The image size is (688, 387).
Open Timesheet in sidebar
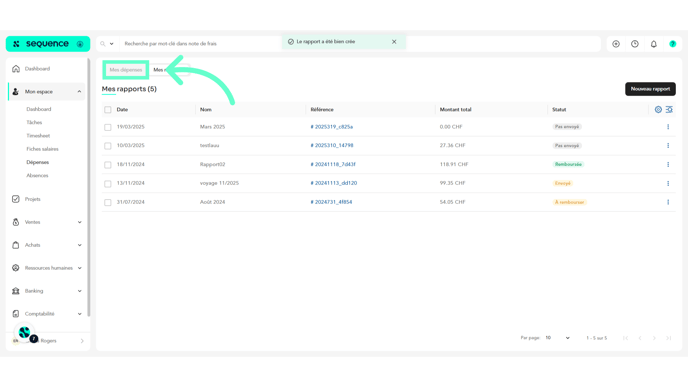(x=38, y=136)
